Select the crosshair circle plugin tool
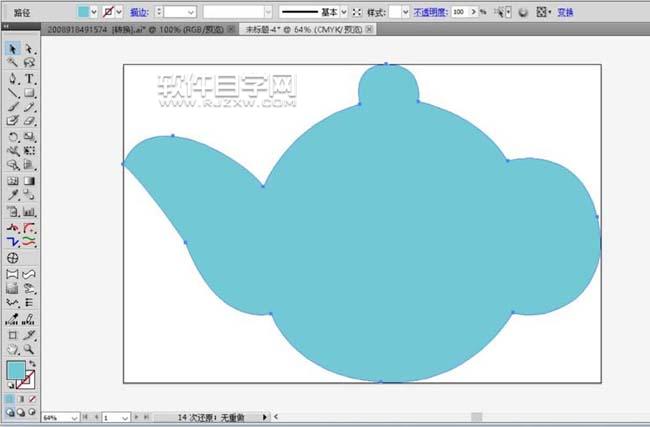The height and width of the screenshot is (427, 650). click(x=12, y=258)
